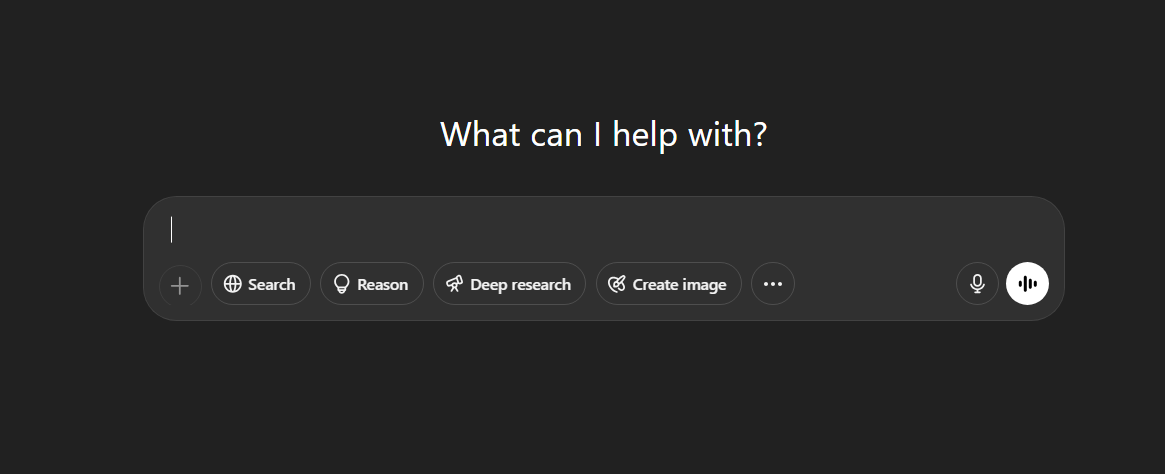Click the telescope icon beside Deep research

pyautogui.click(x=454, y=284)
